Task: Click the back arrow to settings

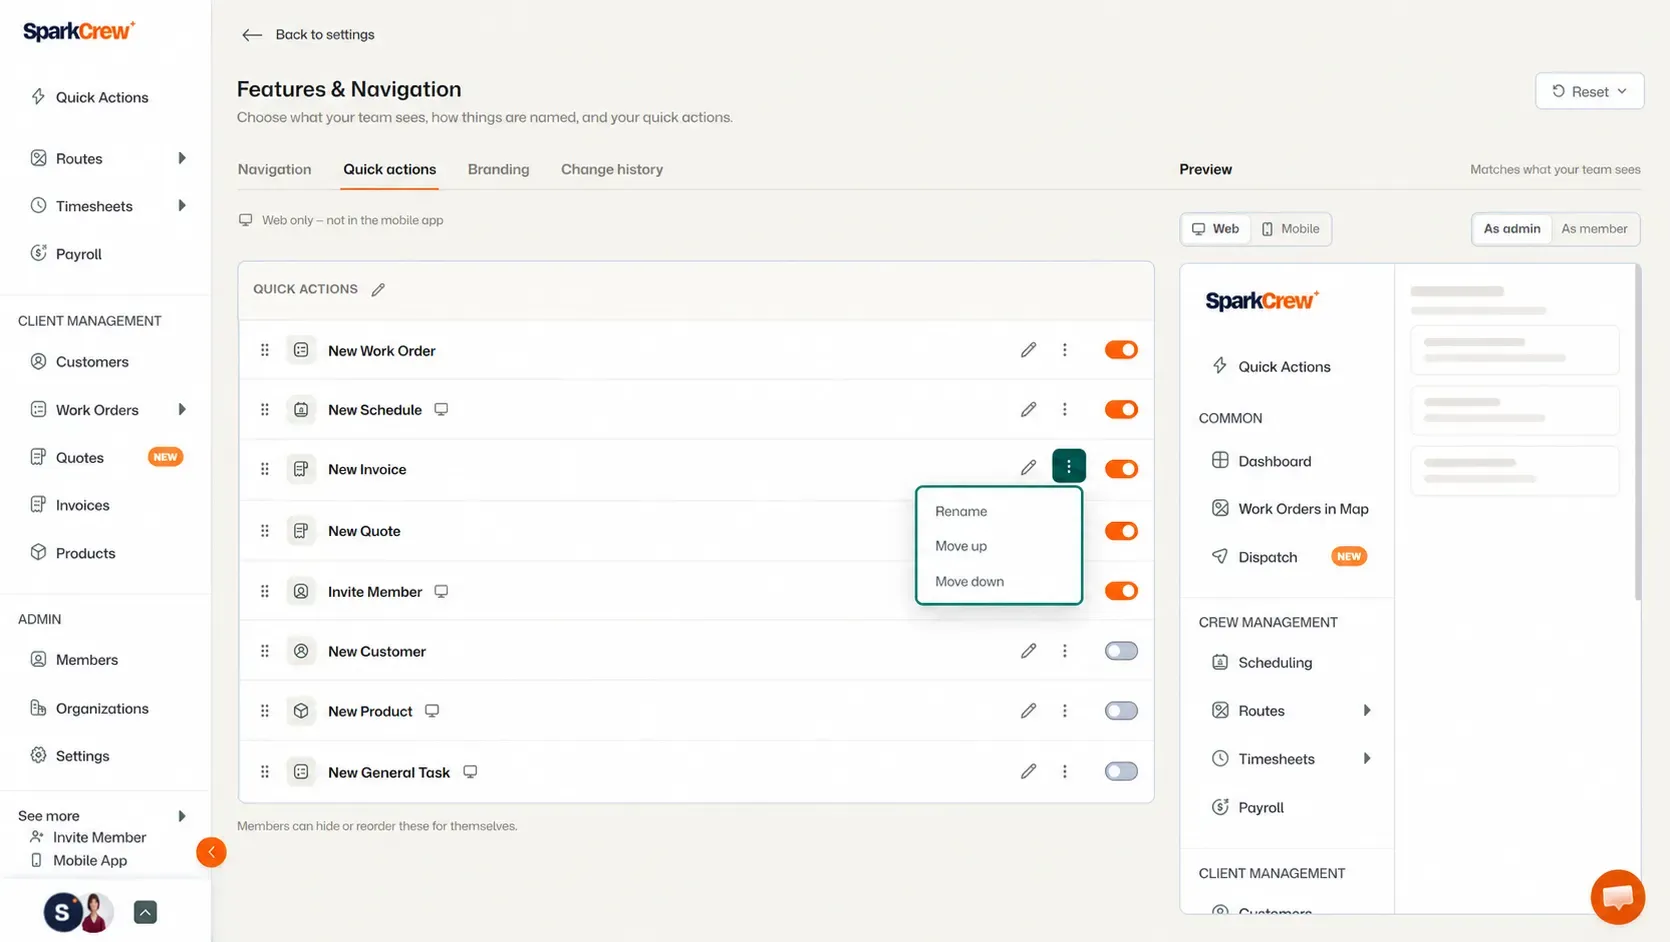Action: pos(252,35)
